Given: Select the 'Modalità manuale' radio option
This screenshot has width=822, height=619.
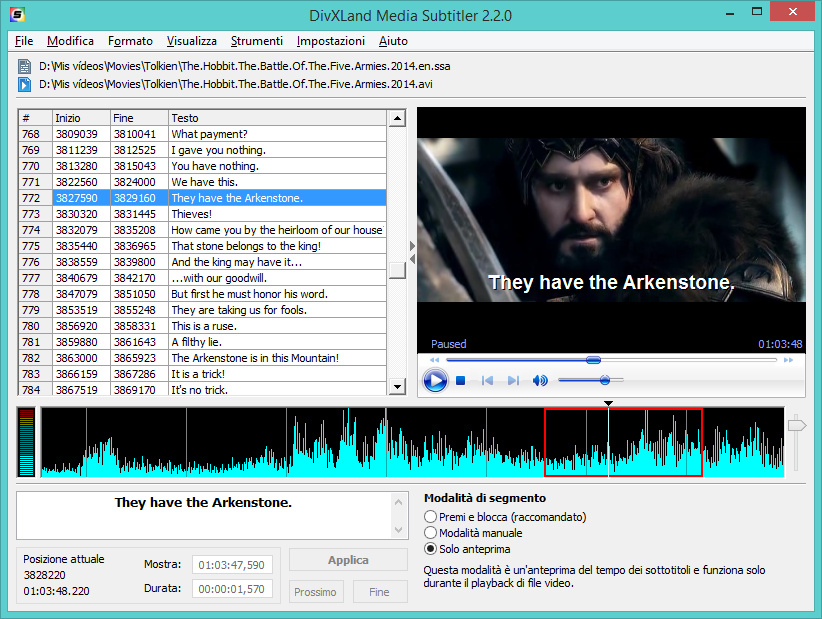Looking at the screenshot, I should (x=431, y=533).
